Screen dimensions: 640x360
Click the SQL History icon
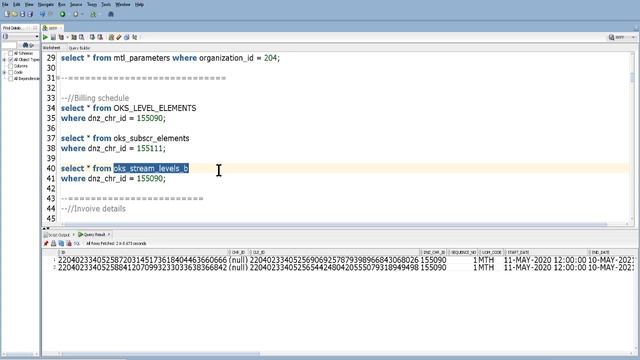click(x=127, y=37)
